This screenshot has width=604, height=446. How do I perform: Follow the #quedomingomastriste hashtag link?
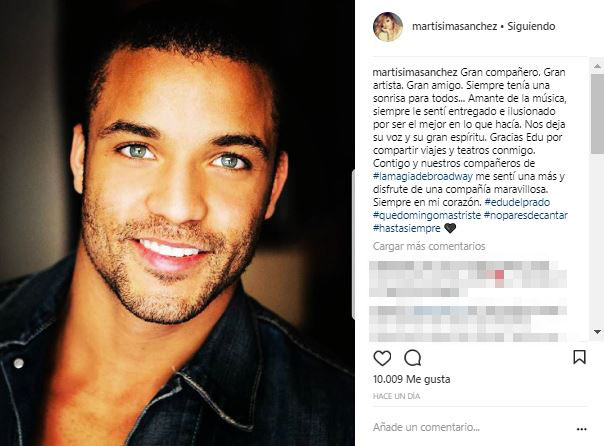[x=427, y=215]
